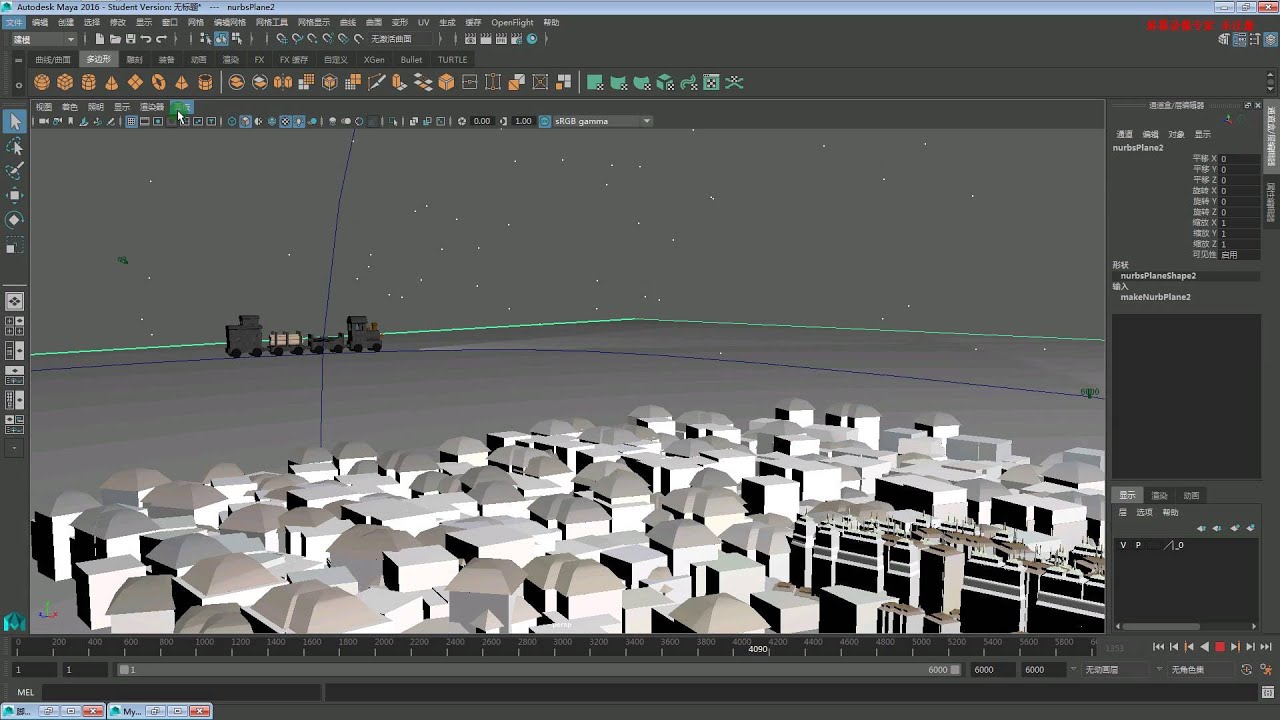1280x720 pixels.
Task: Open the 文件 menu
Action: (x=15, y=22)
